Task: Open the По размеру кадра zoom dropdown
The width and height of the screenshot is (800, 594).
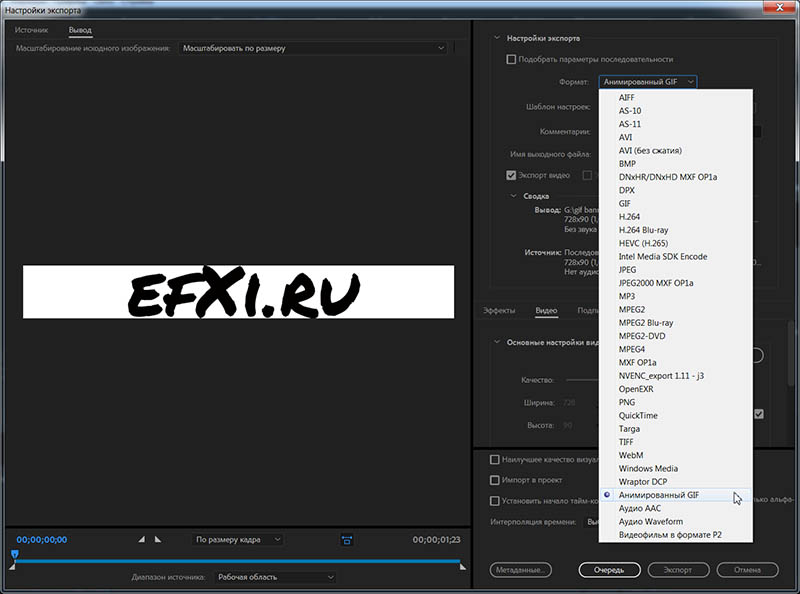Action: [x=238, y=539]
